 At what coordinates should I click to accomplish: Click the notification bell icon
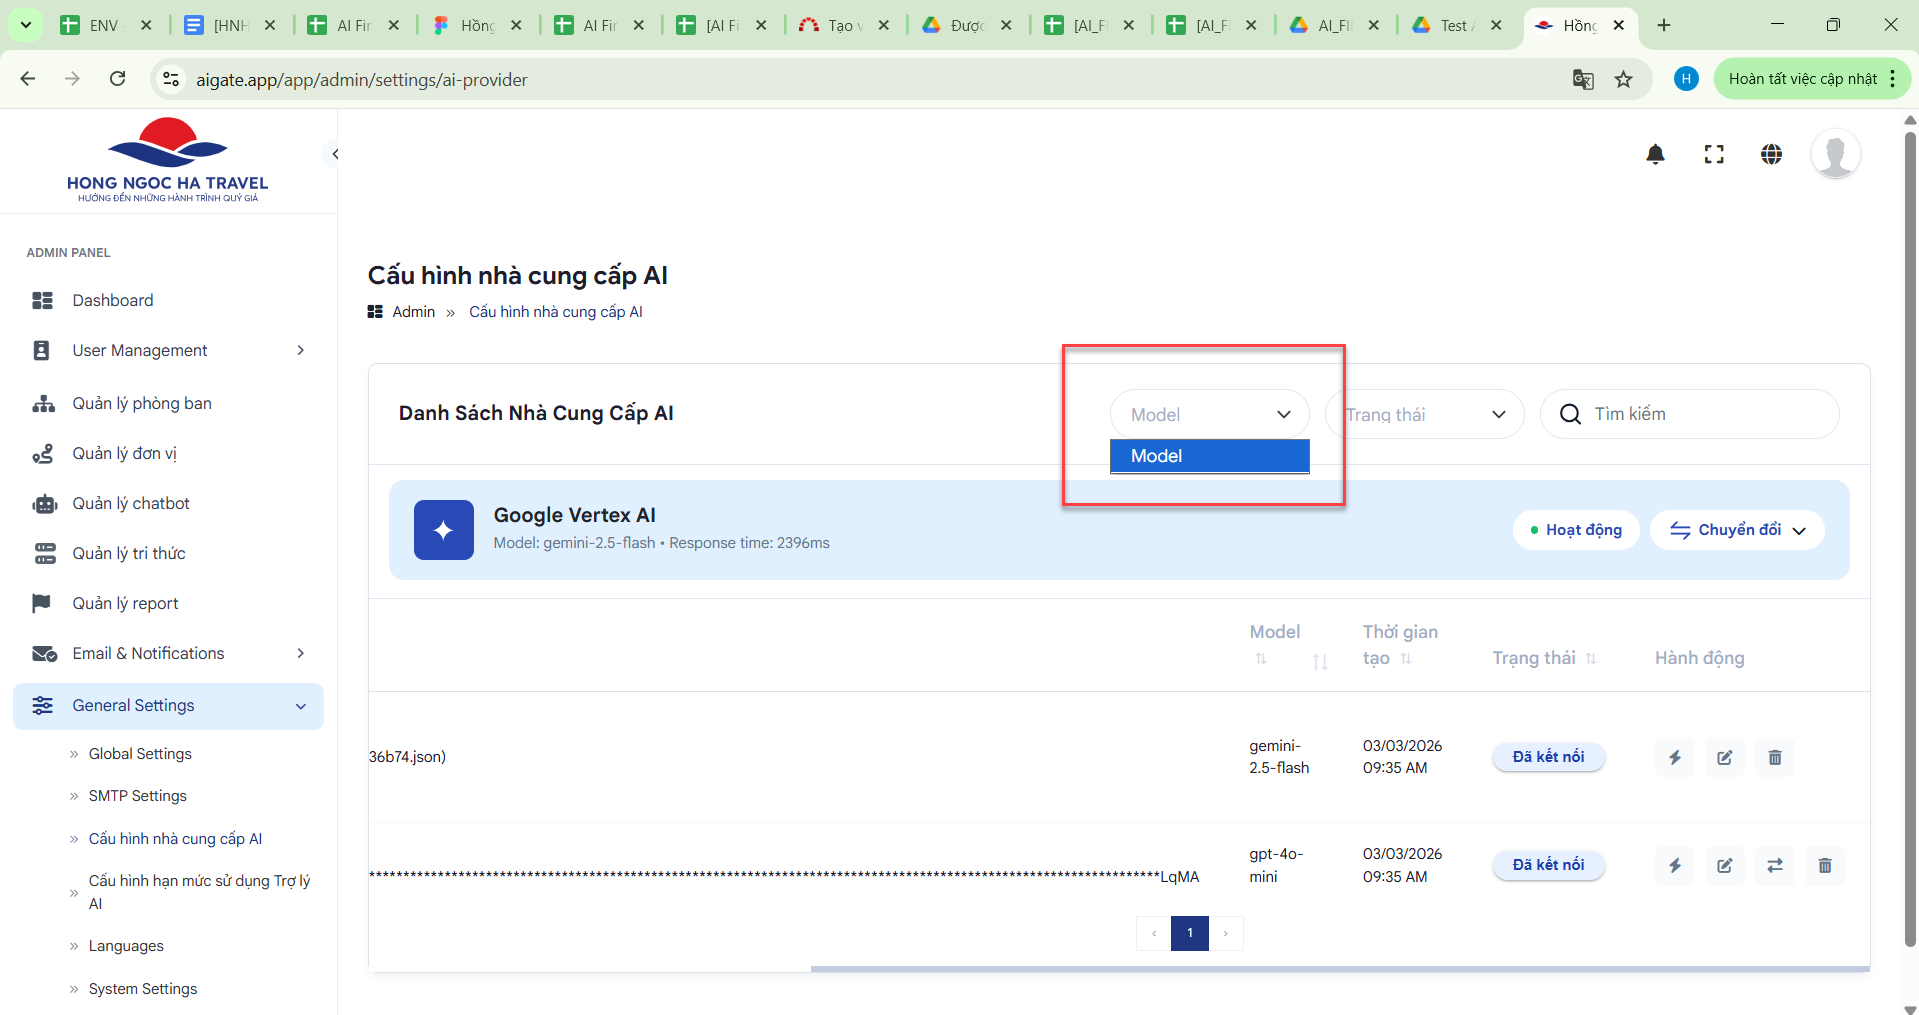(x=1655, y=154)
